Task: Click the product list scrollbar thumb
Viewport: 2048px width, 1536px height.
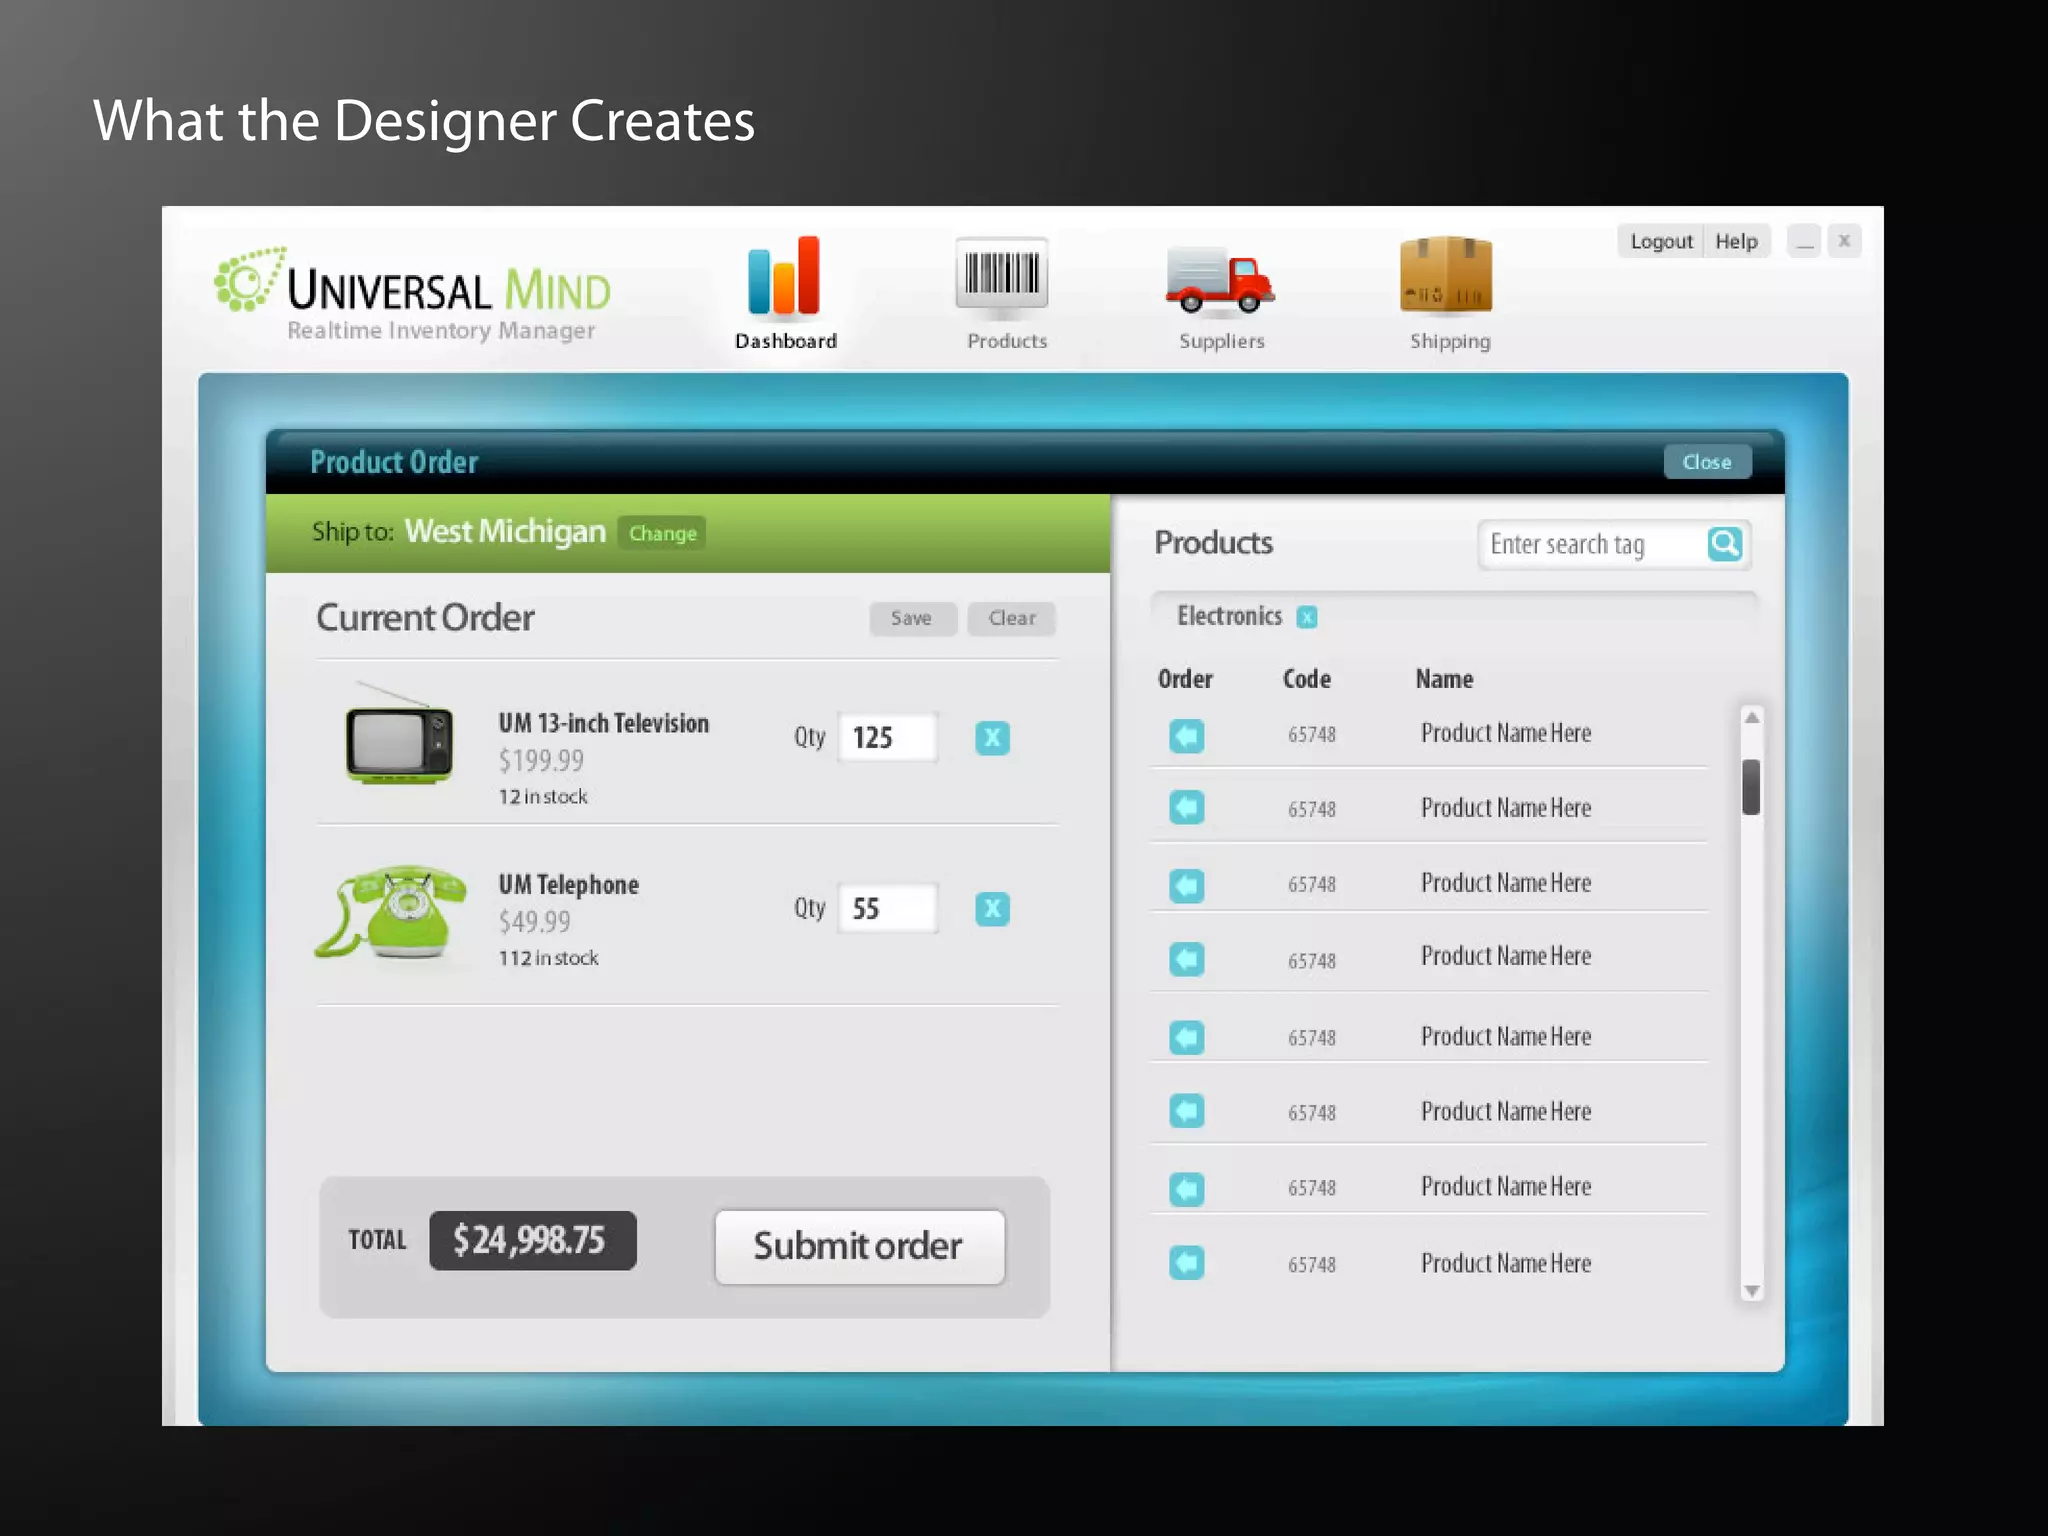Action: pos(1751,787)
